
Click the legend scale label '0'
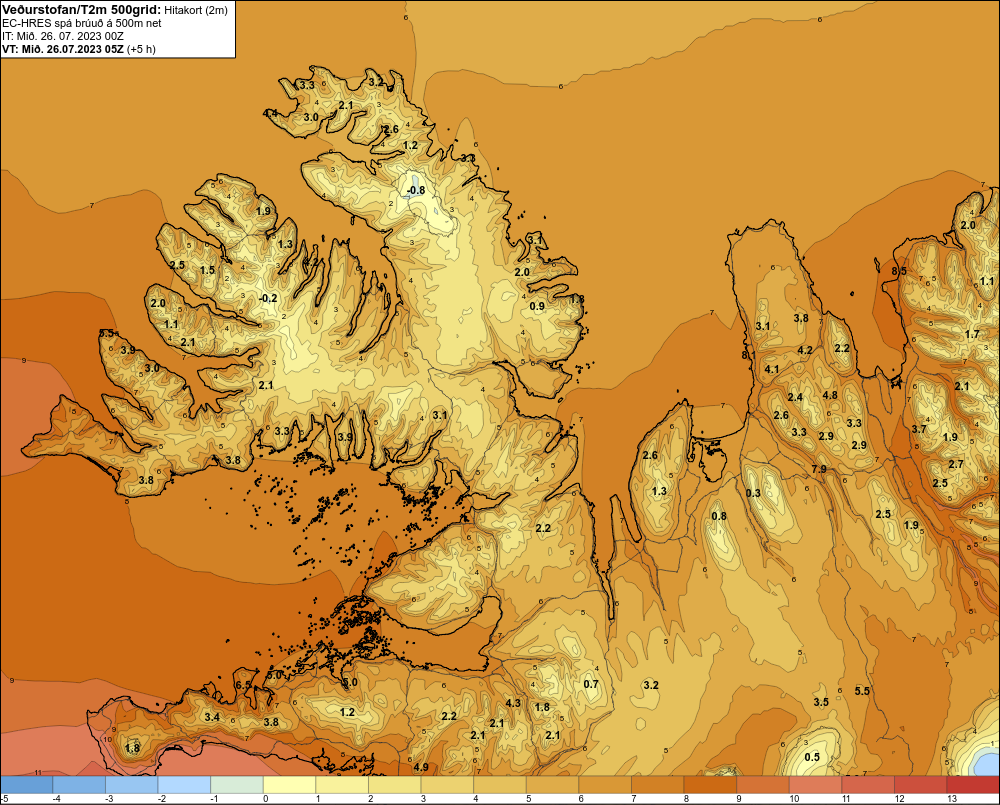[266, 799]
